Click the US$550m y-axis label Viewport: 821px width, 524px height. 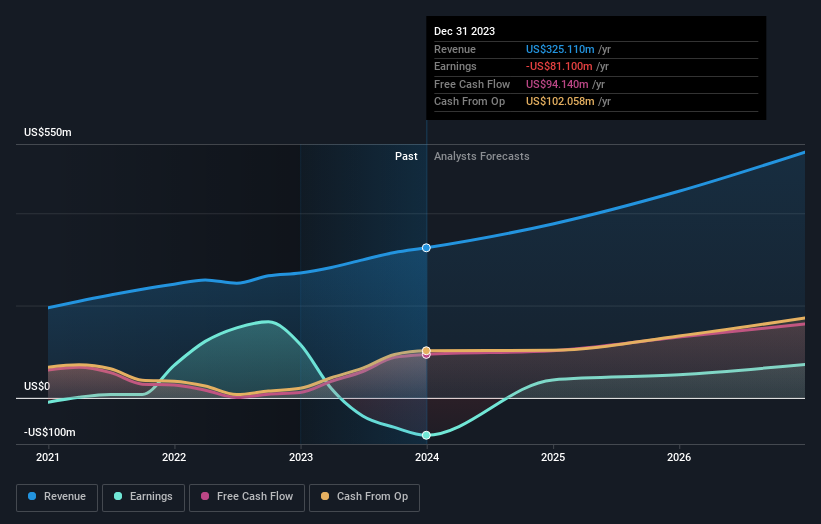(48, 132)
